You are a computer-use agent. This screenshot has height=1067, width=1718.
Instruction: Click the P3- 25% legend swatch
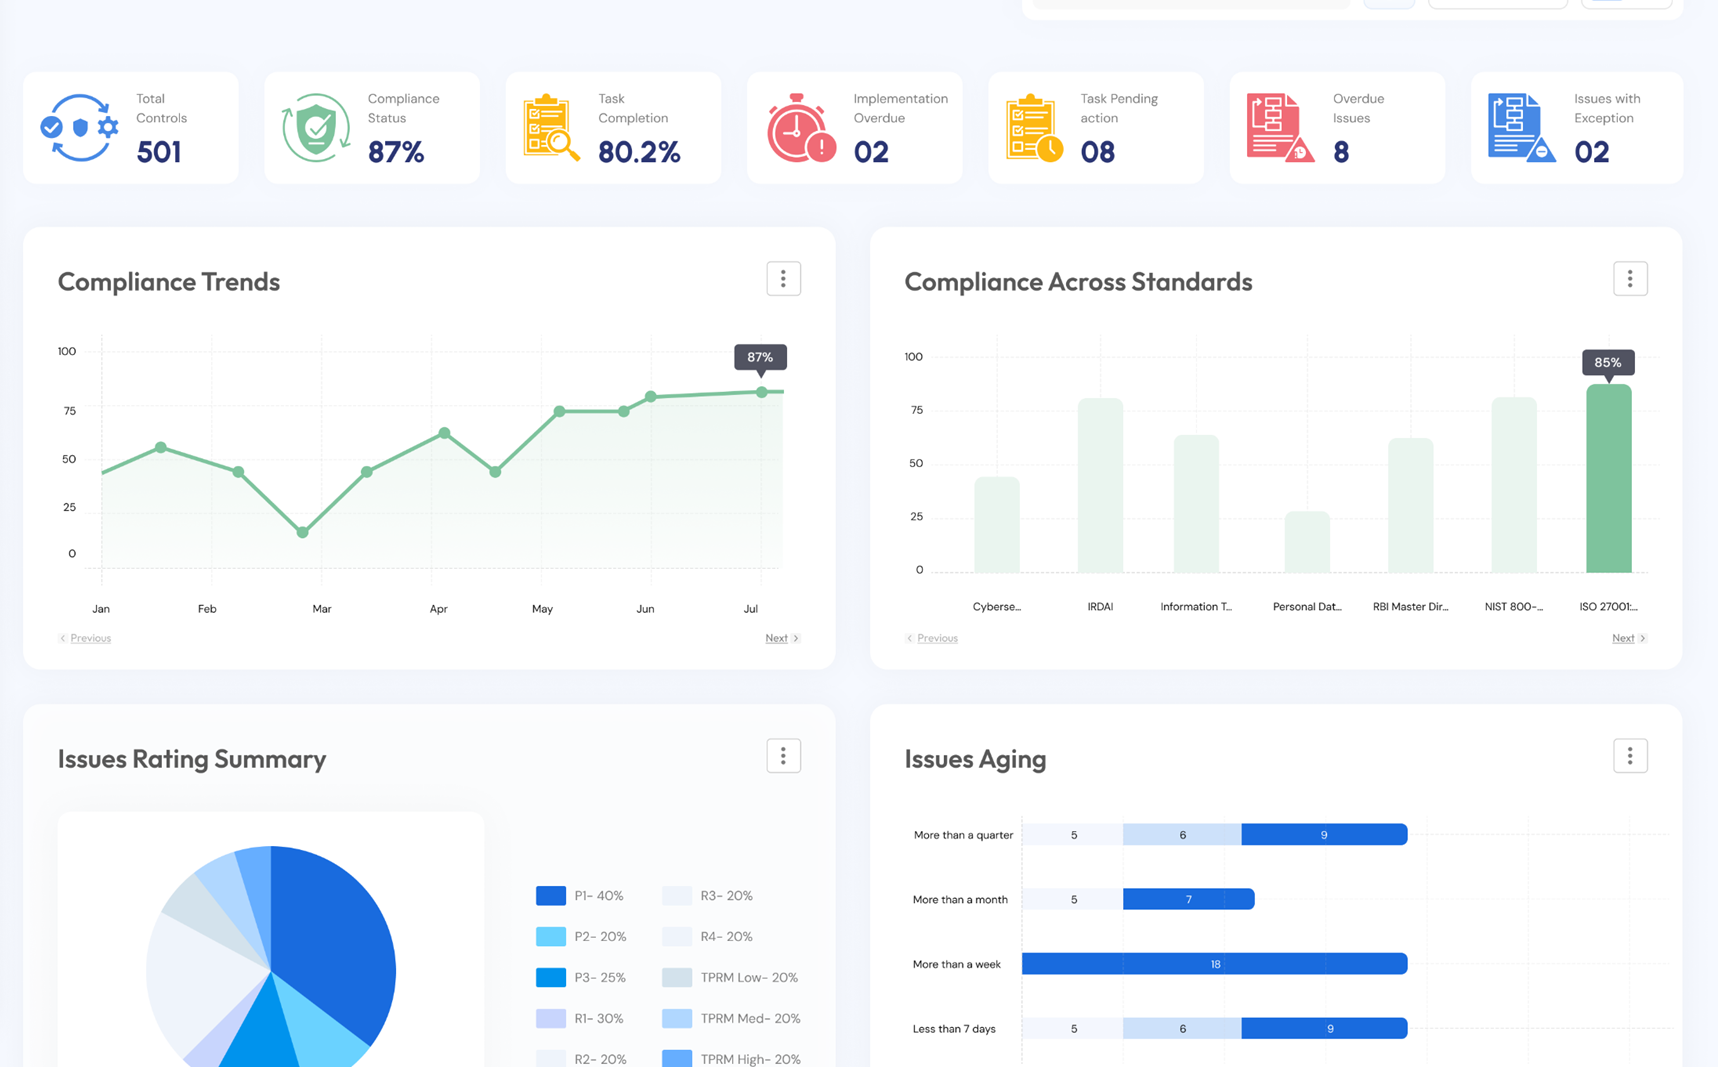(x=551, y=977)
